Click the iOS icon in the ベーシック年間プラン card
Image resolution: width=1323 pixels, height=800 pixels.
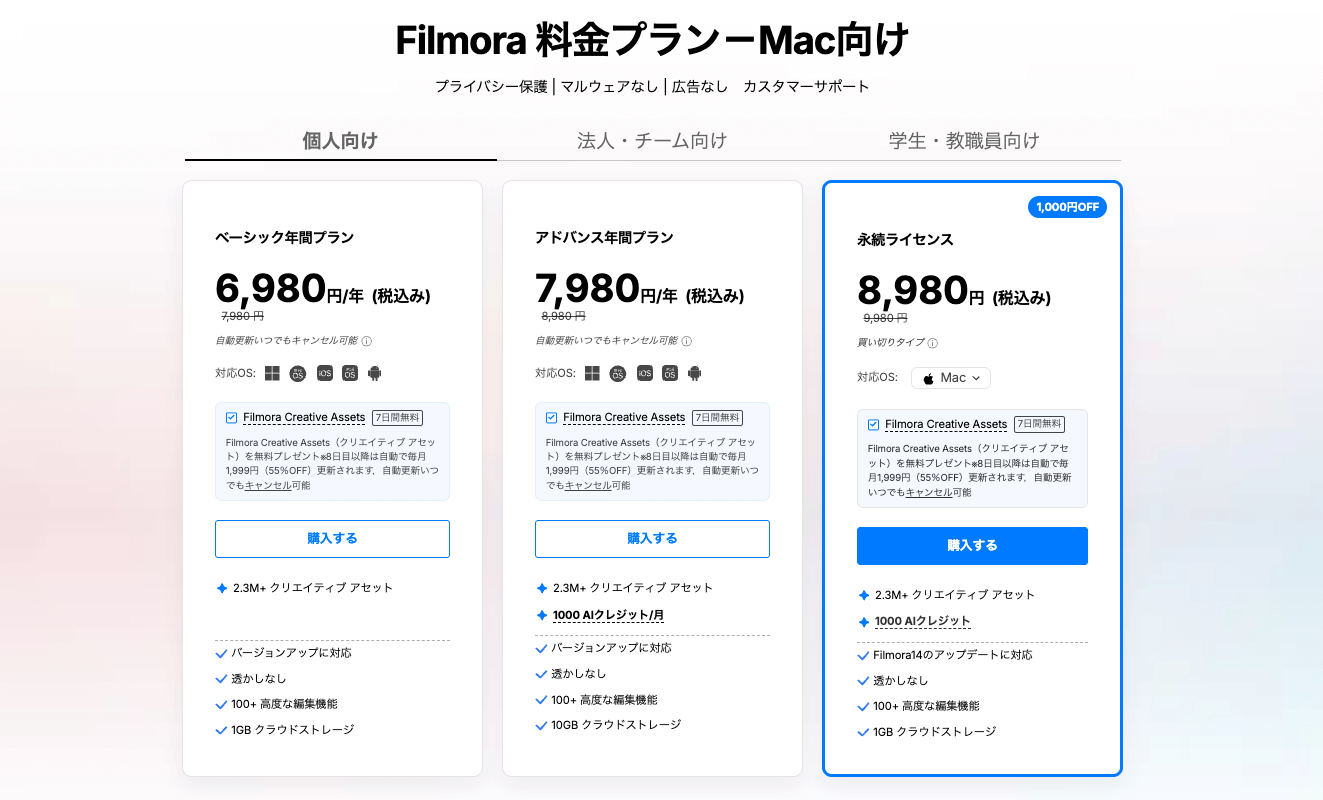324,373
